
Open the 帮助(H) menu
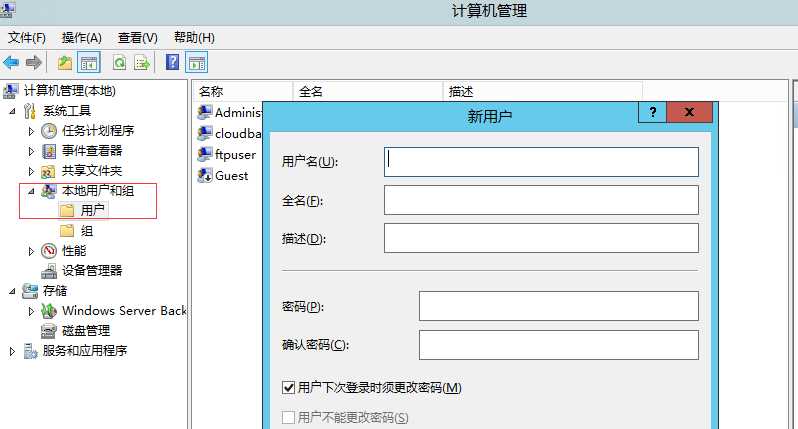tap(194, 38)
